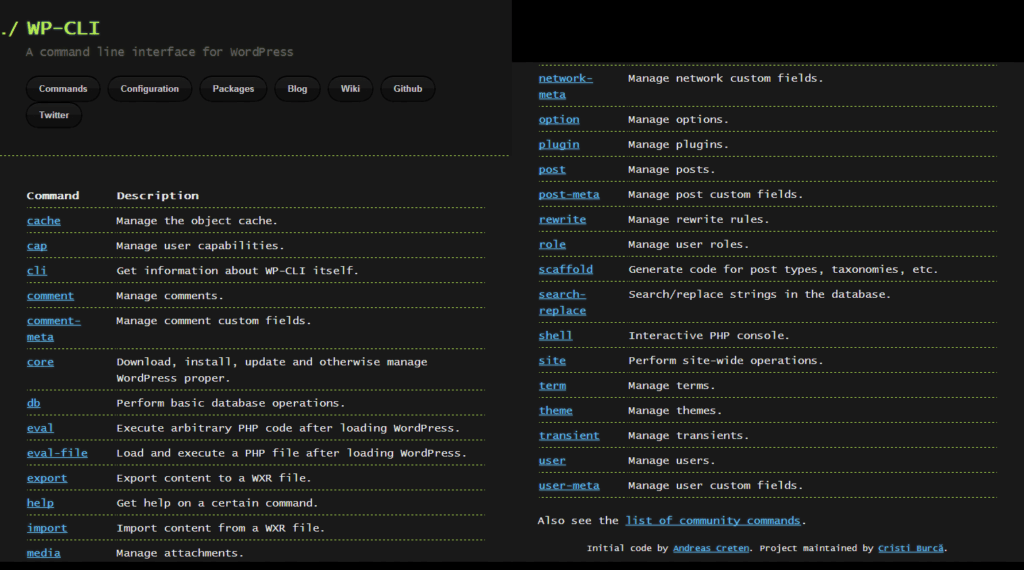1024x570 pixels.
Task: Open the scaffold command link
Action: click(x=566, y=269)
